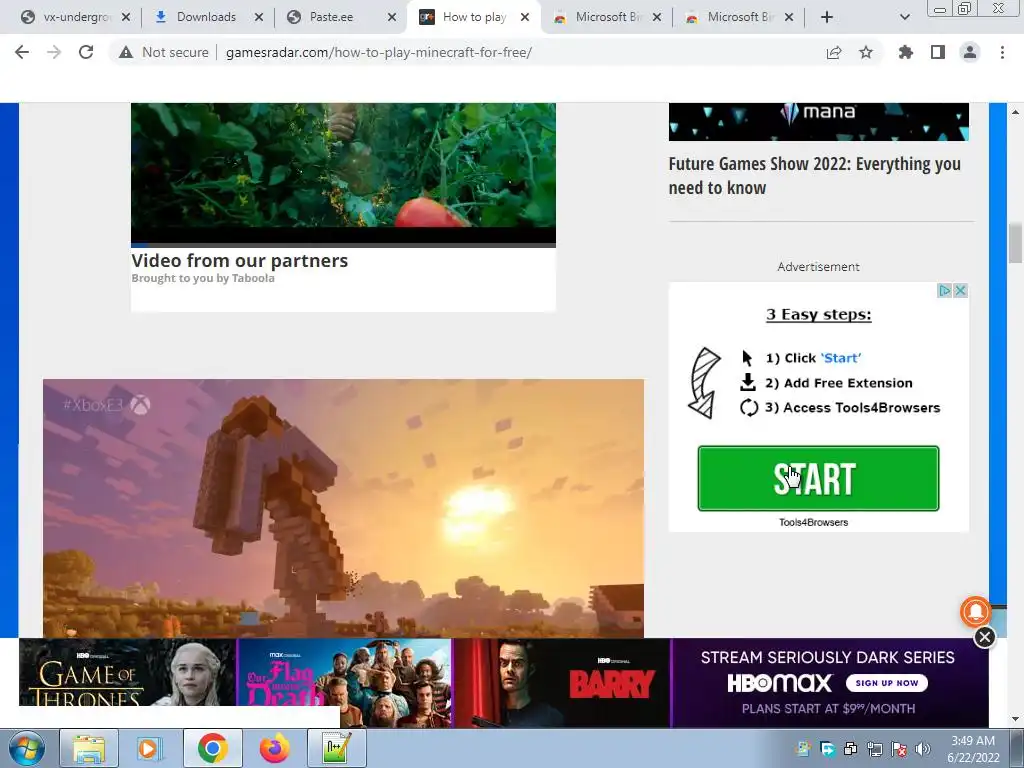Open the Notepad++ taskbar icon
Viewport: 1024px width, 768px height.
[x=337, y=748]
